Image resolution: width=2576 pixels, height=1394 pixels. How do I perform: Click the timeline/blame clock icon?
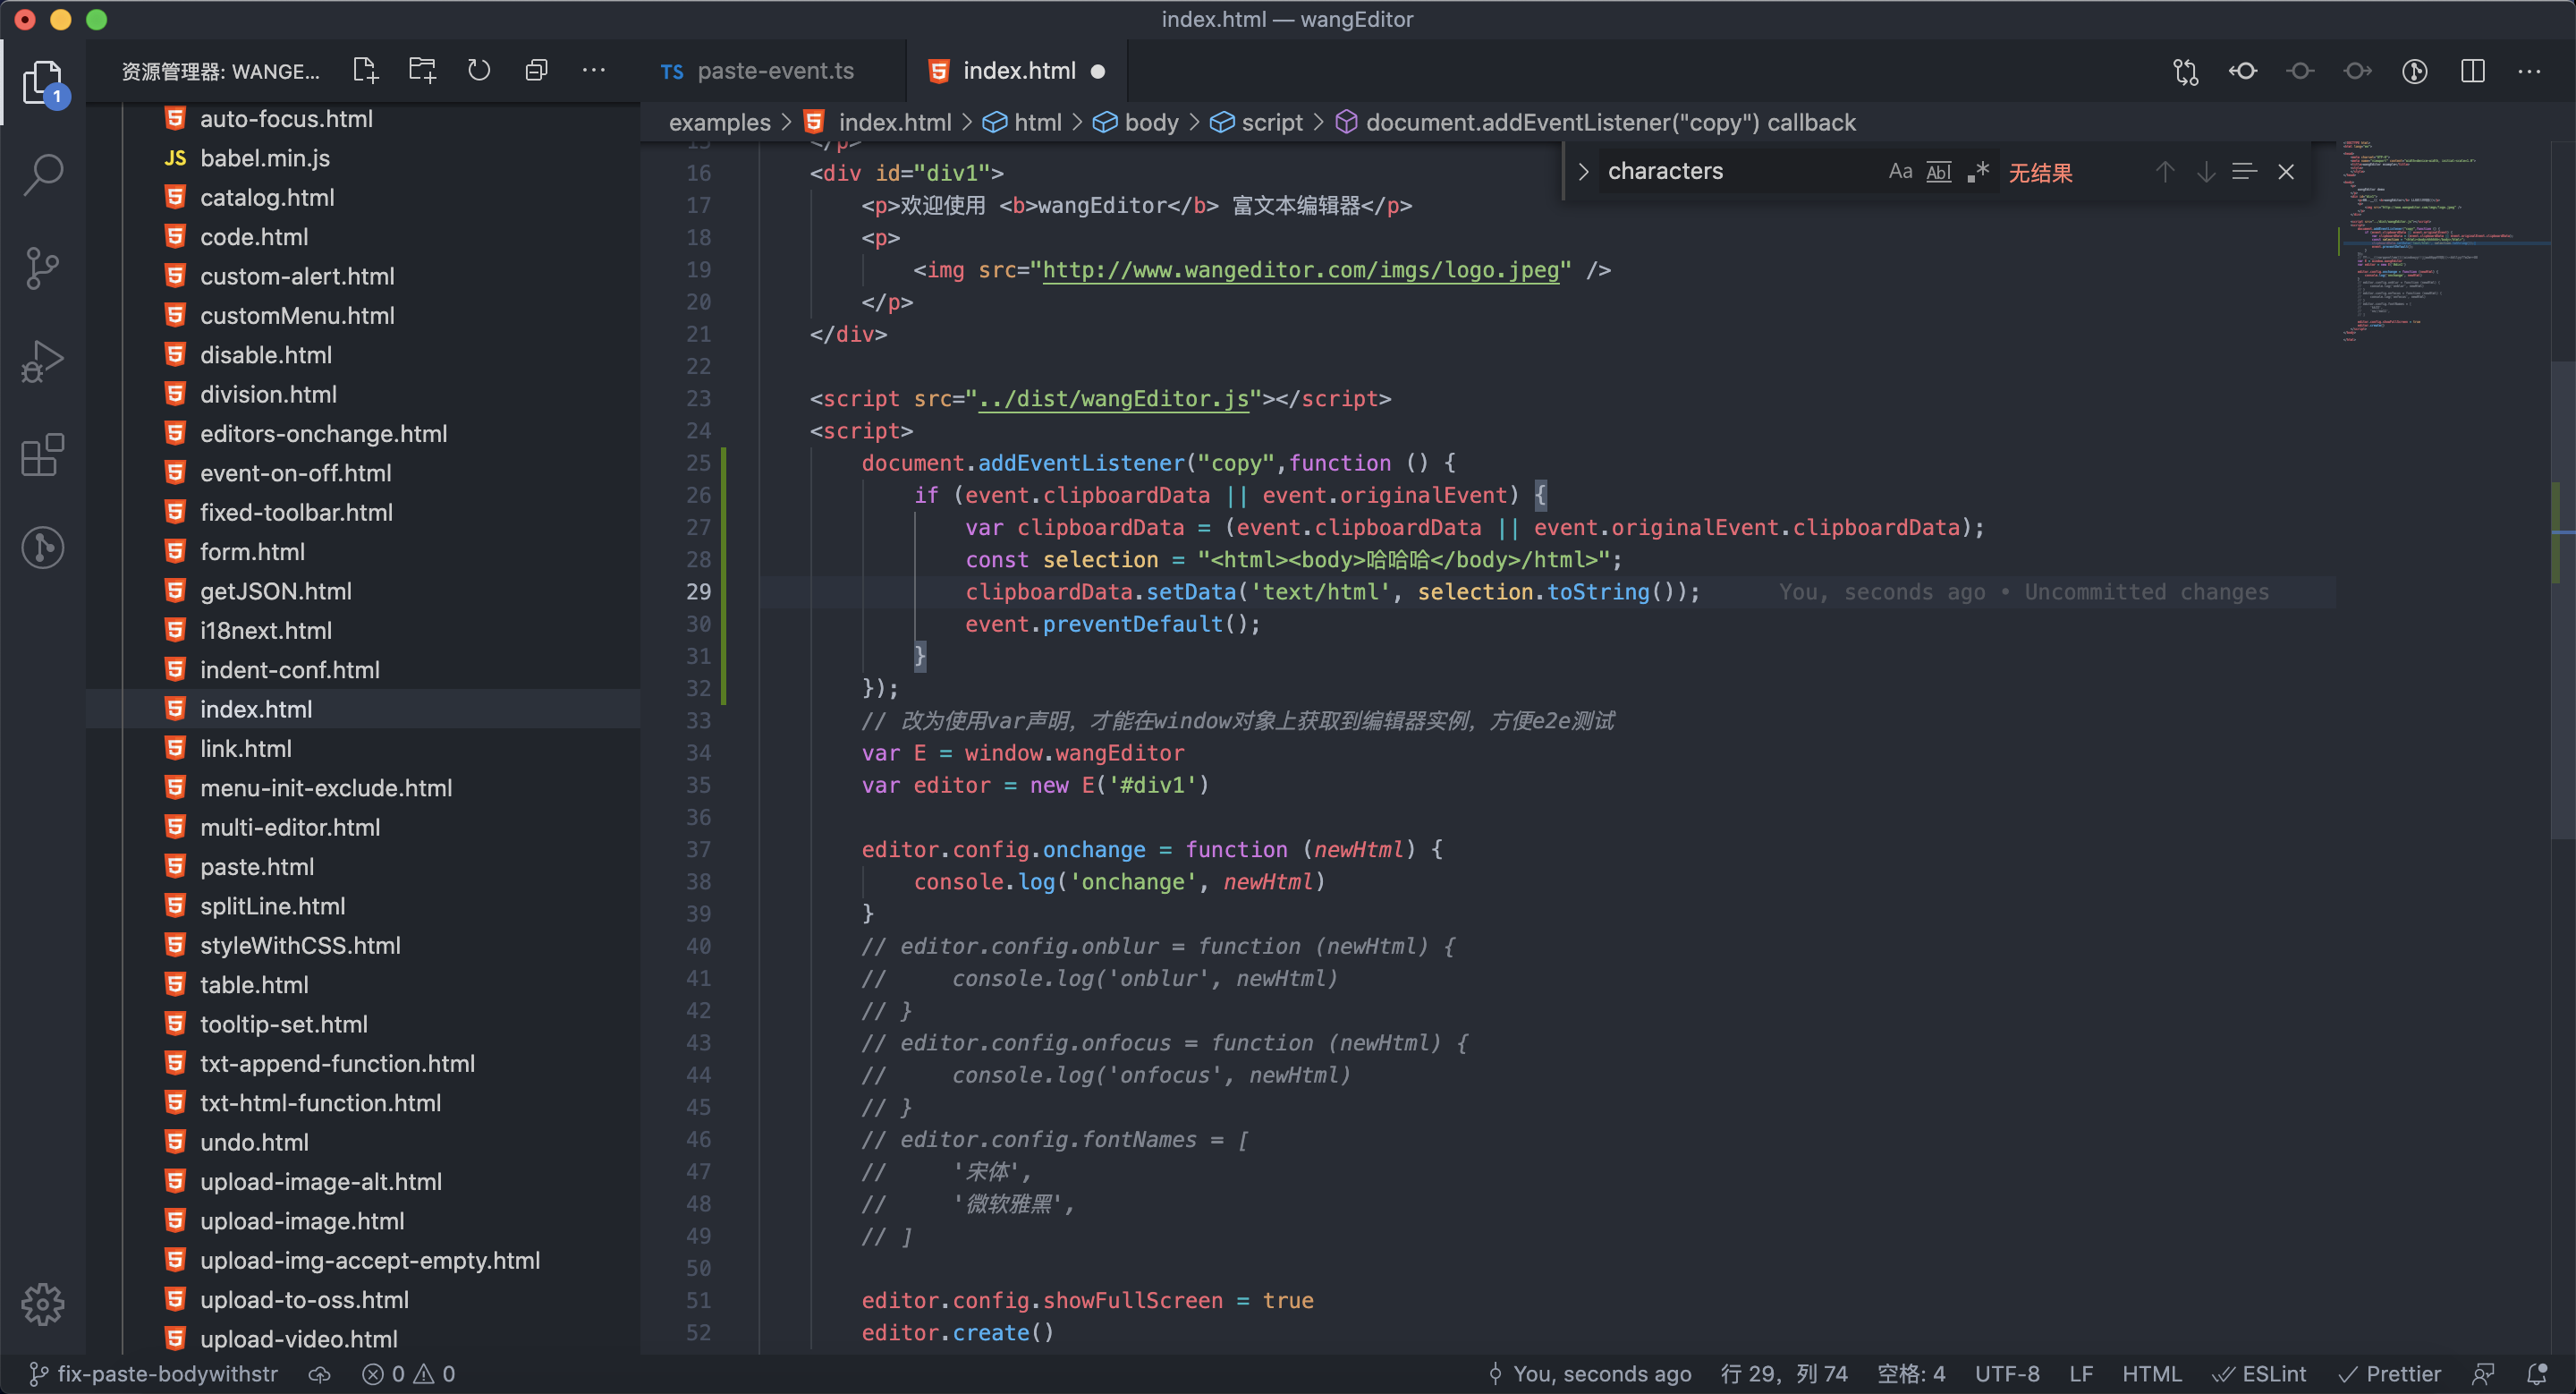pyautogui.click(x=2415, y=71)
